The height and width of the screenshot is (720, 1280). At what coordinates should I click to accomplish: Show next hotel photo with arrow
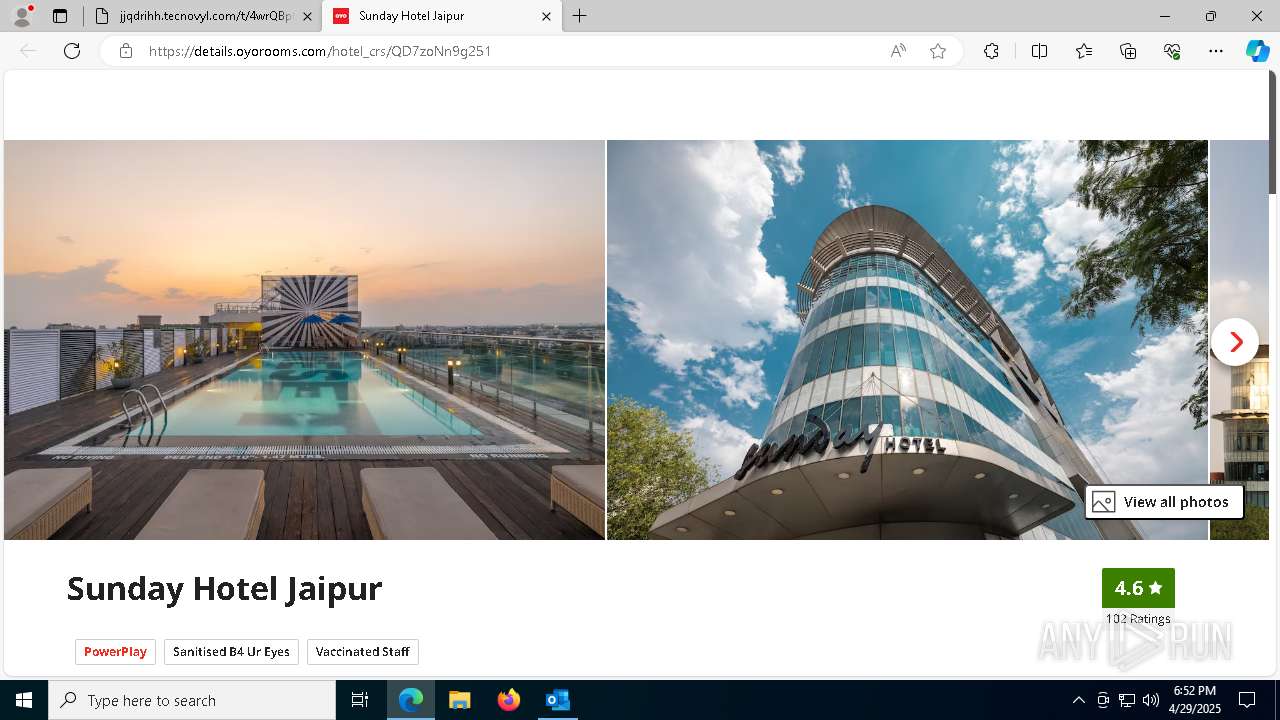1235,342
